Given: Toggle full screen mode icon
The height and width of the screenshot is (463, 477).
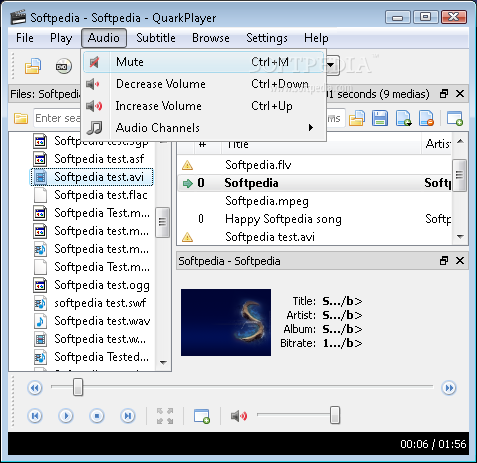Looking at the screenshot, I should [x=165, y=416].
